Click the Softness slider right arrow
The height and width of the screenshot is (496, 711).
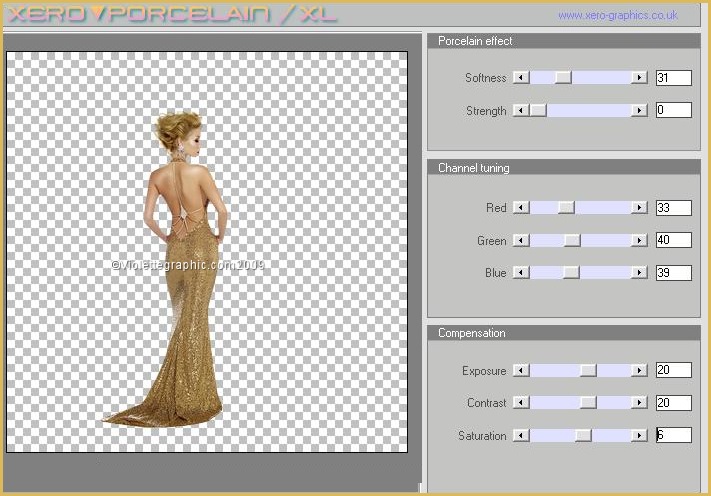(x=639, y=78)
